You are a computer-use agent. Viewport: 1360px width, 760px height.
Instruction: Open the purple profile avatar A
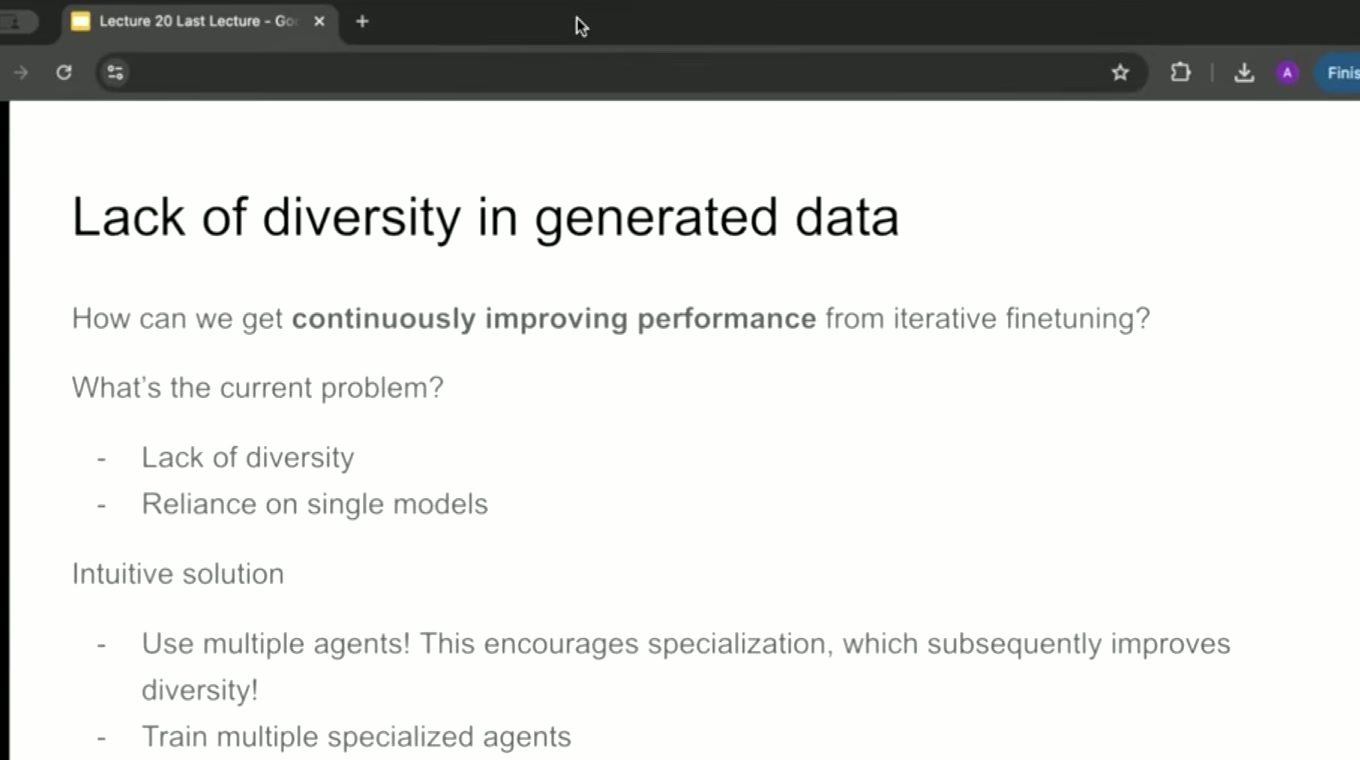click(x=1287, y=72)
